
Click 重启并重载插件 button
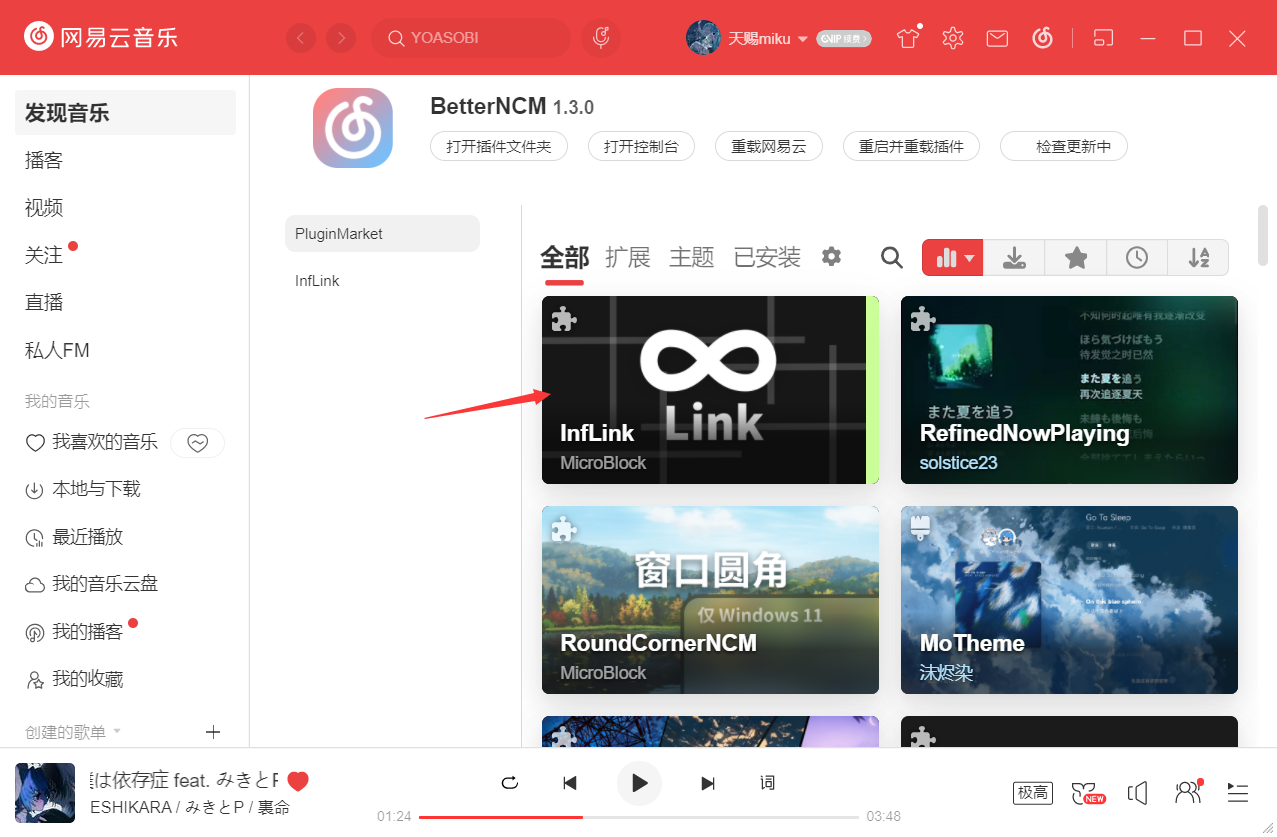(x=911, y=146)
